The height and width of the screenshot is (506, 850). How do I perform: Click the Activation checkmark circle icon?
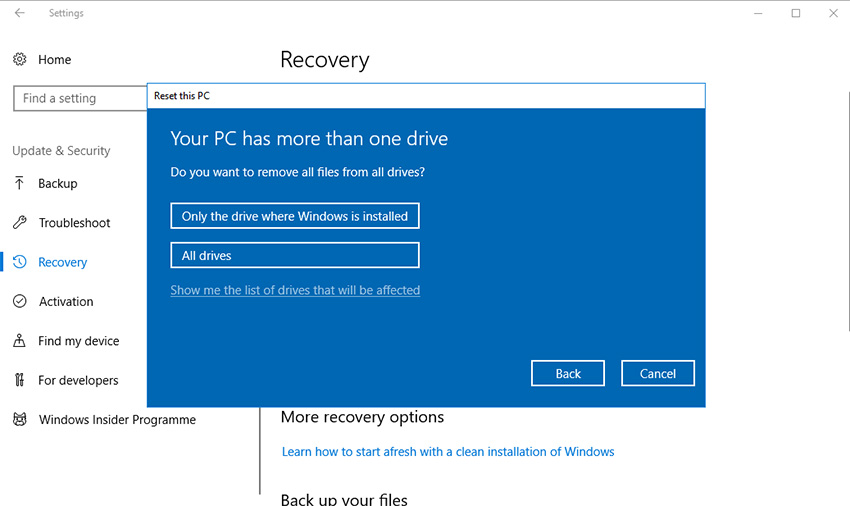[20, 301]
